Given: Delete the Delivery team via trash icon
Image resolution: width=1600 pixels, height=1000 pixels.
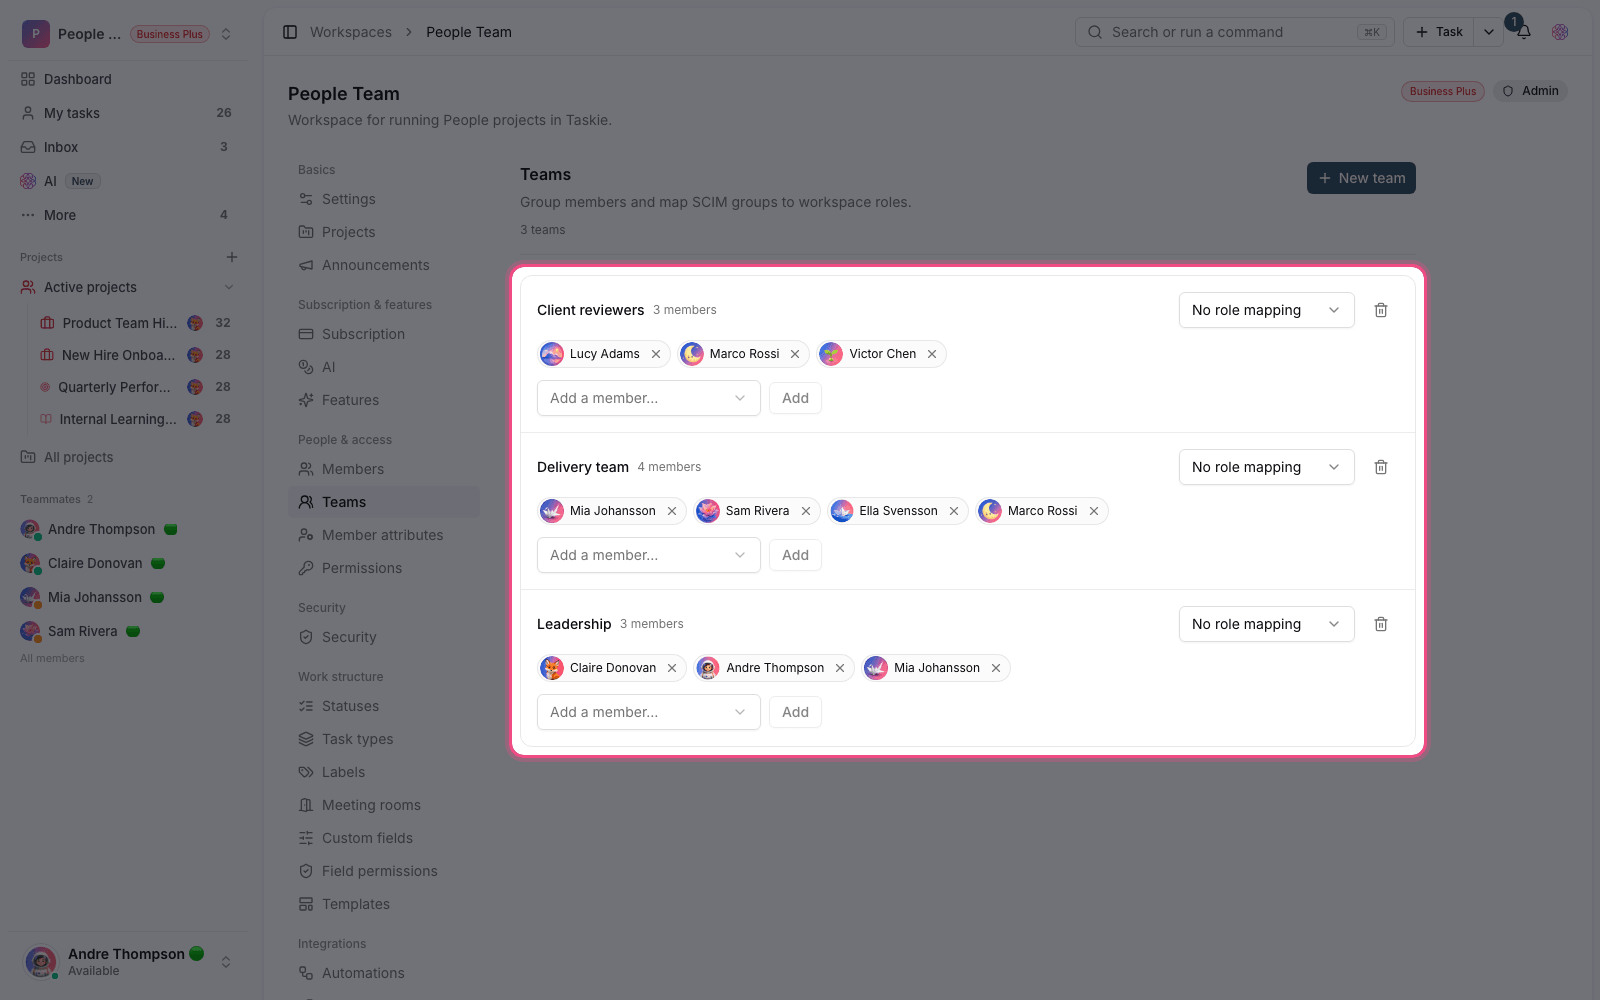Looking at the screenshot, I should tap(1381, 467).
